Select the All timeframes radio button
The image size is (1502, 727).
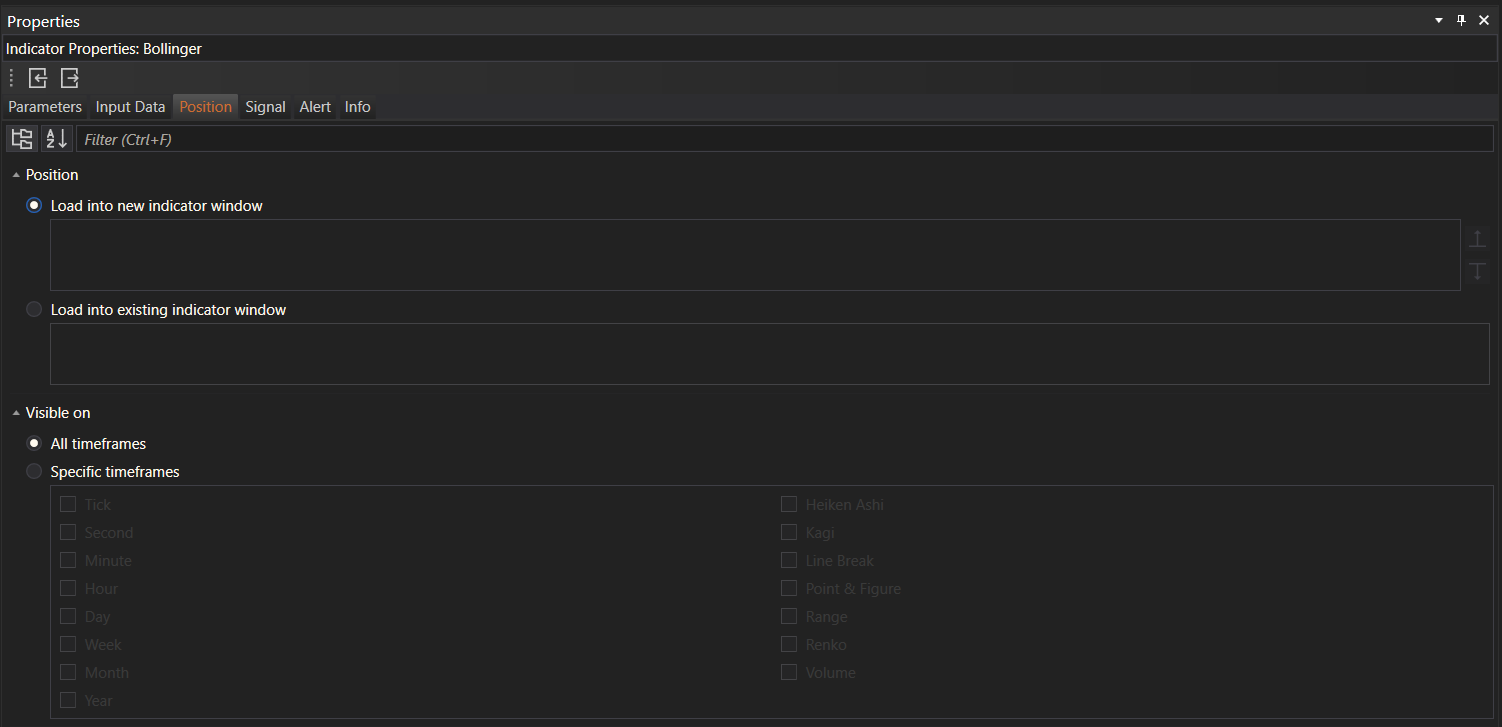(x=34, y=443)
